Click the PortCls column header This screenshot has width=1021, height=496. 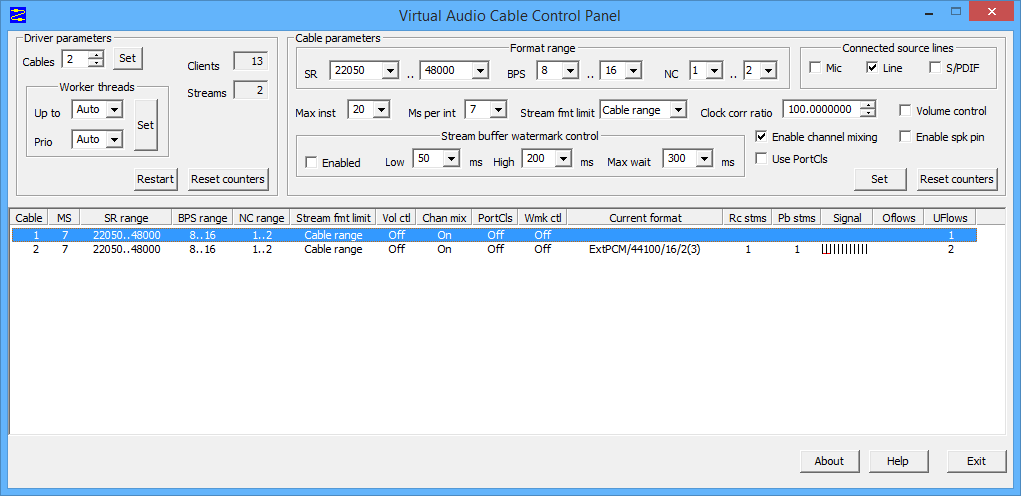[x=496, y=218]
